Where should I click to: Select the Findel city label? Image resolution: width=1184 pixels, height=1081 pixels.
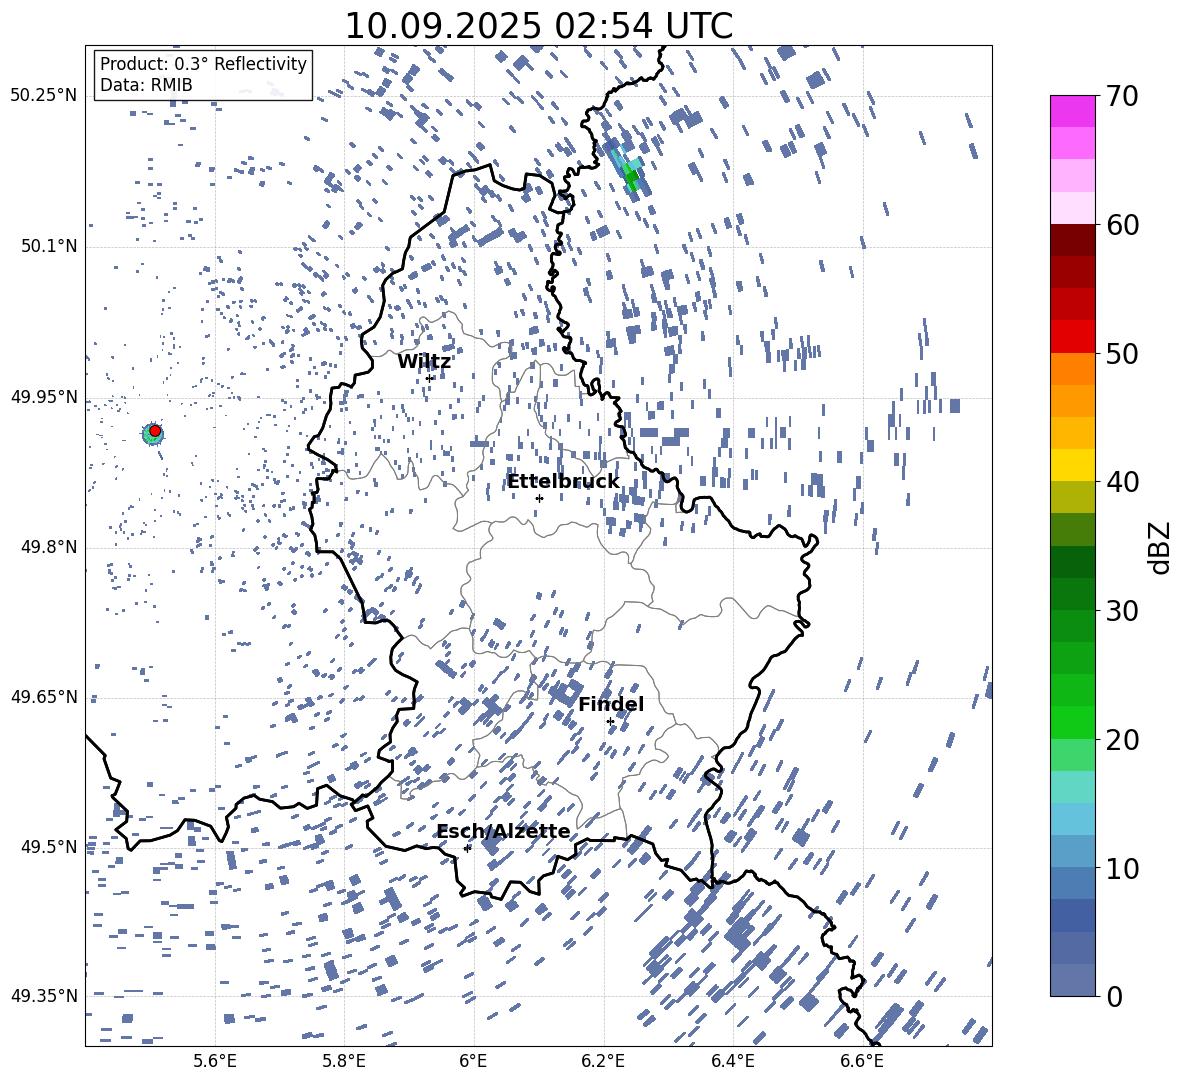(611, 704)
